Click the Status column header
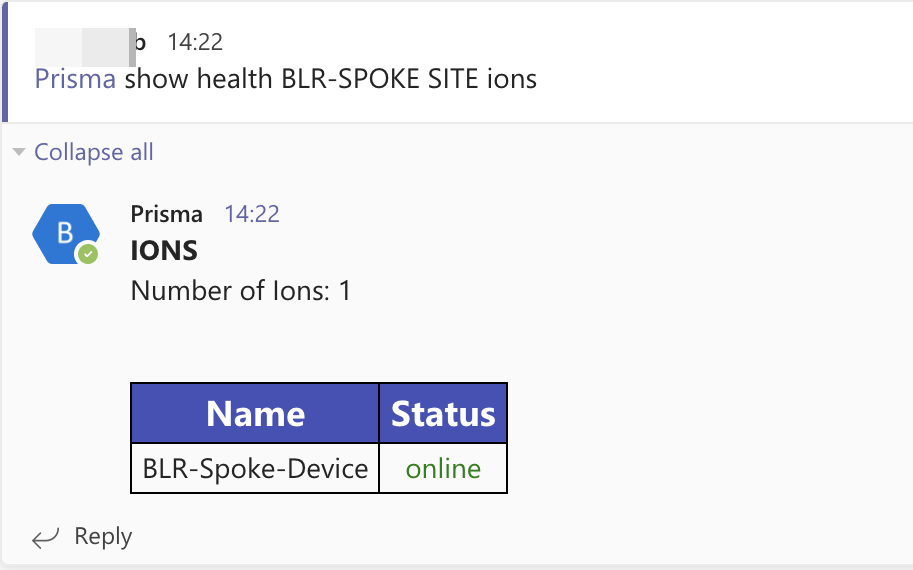This screenshot has height=570, width=913. click(443, 414)
